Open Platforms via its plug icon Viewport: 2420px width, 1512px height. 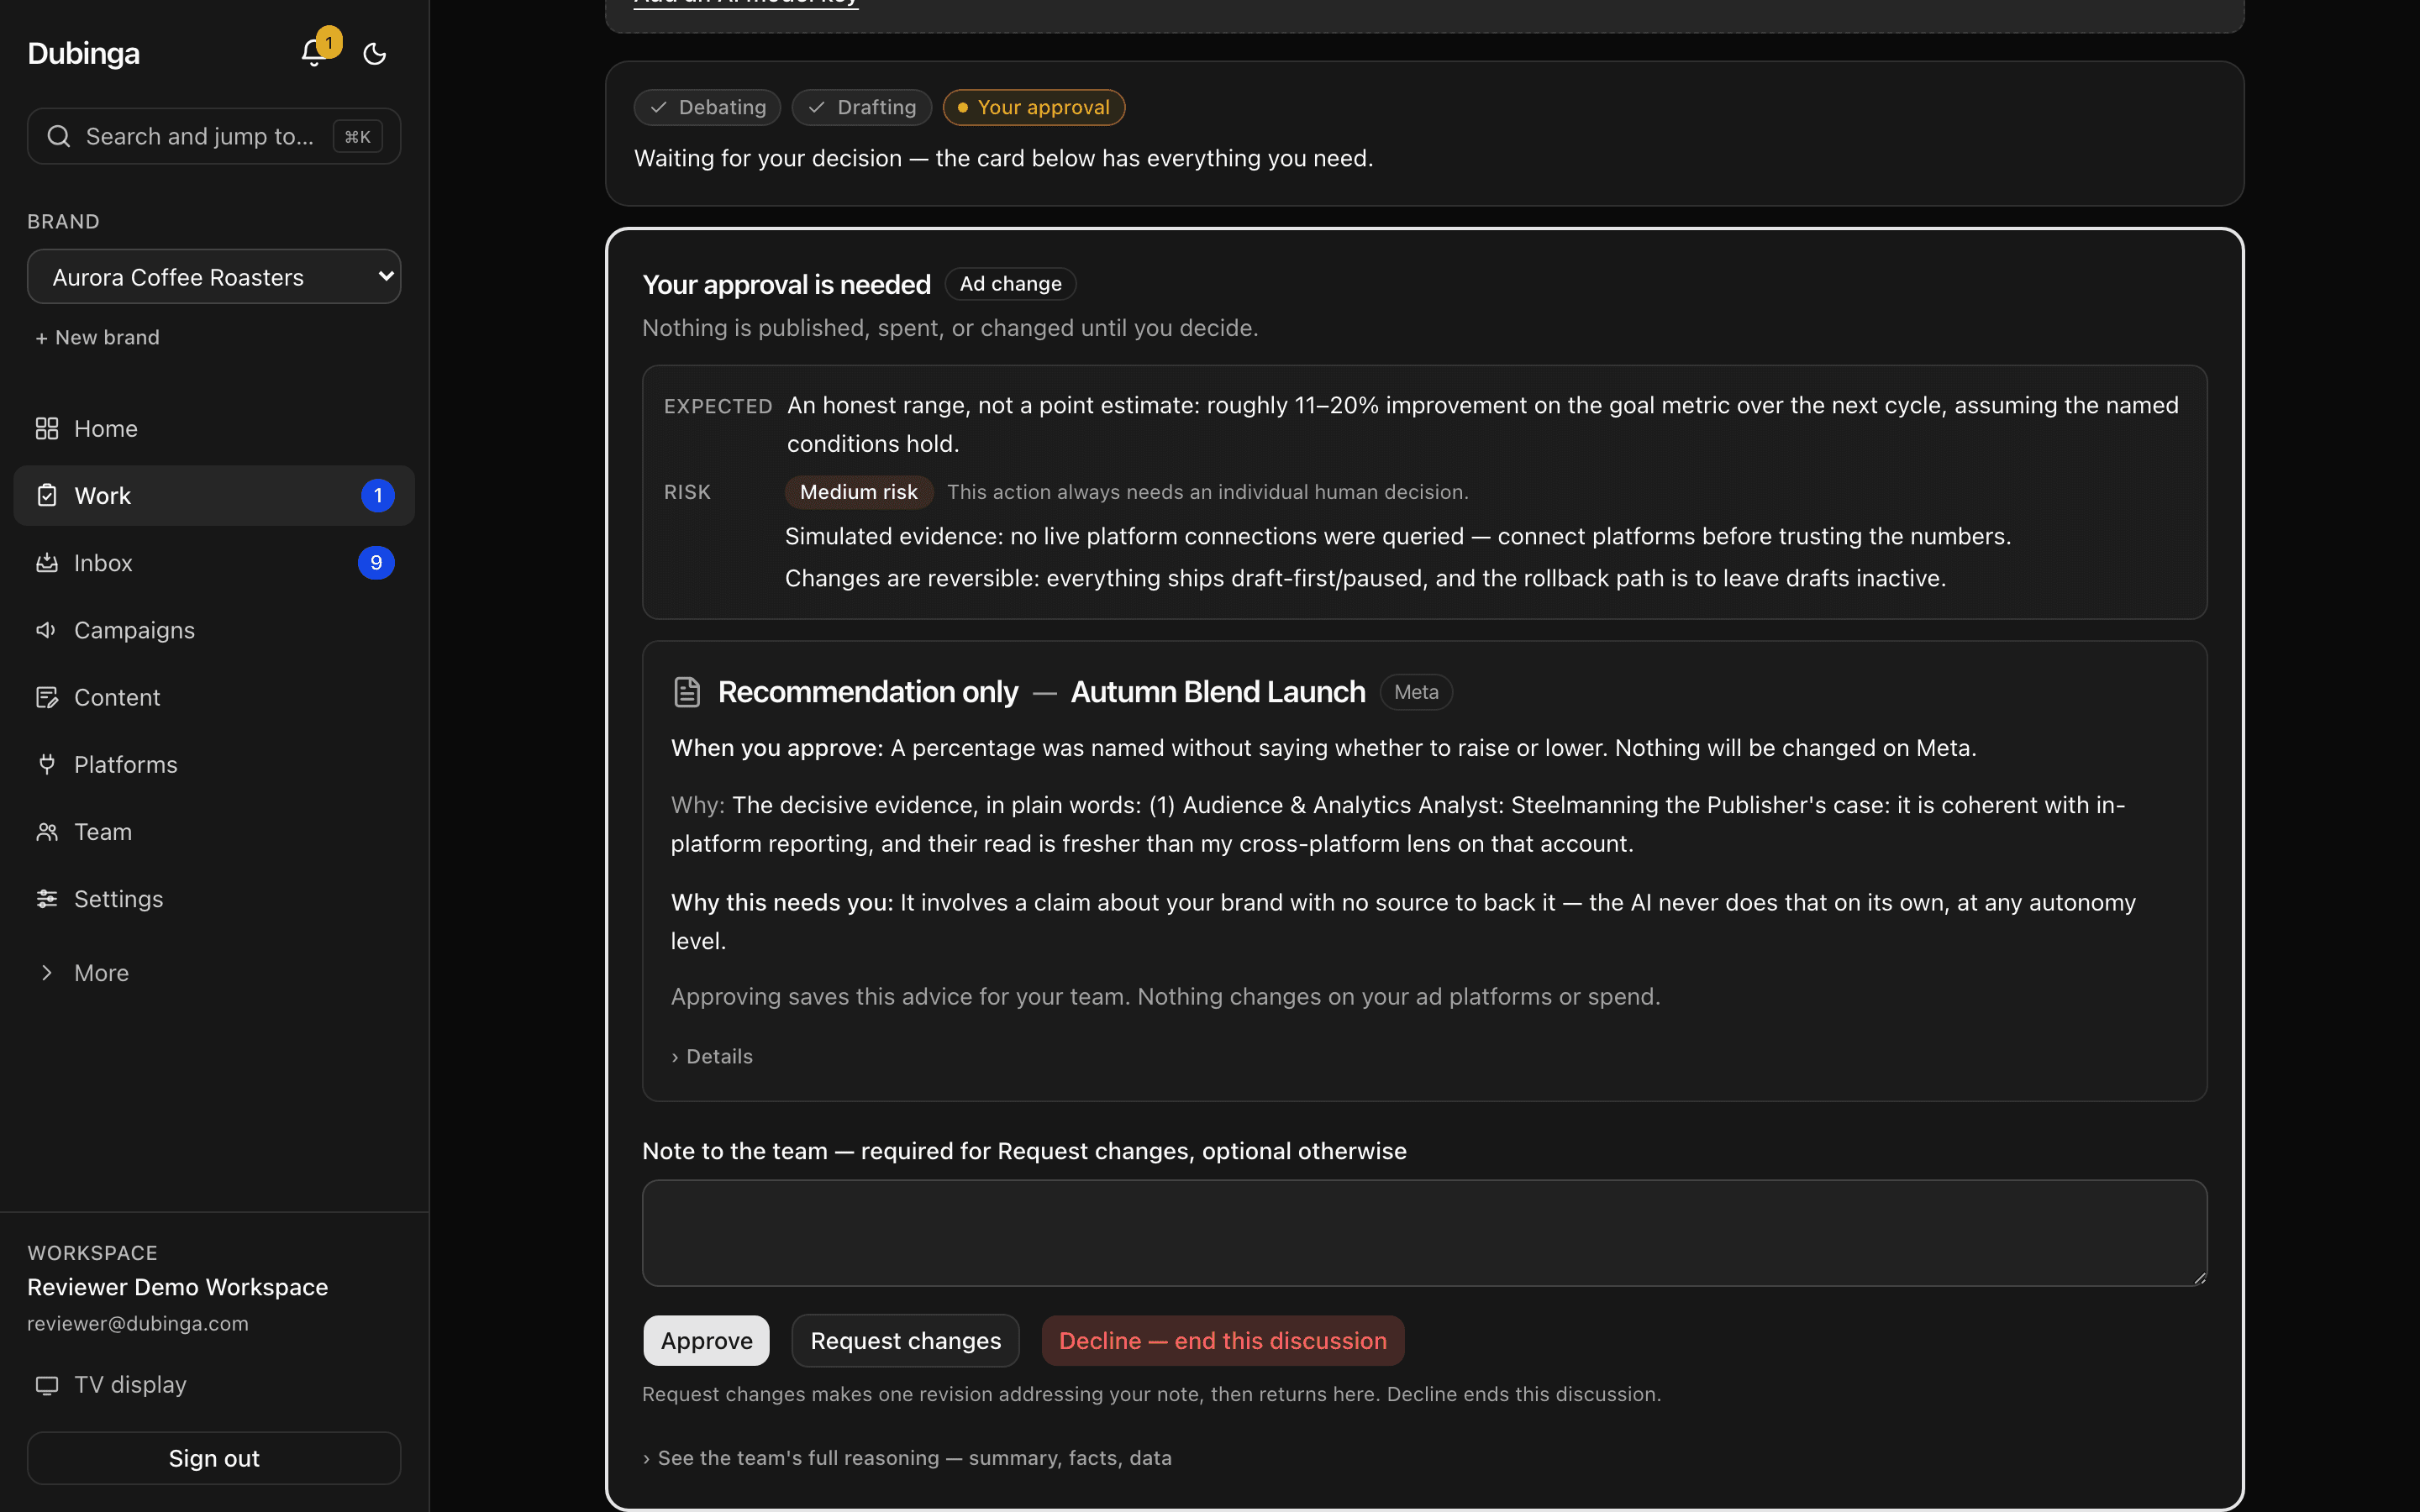47,764
